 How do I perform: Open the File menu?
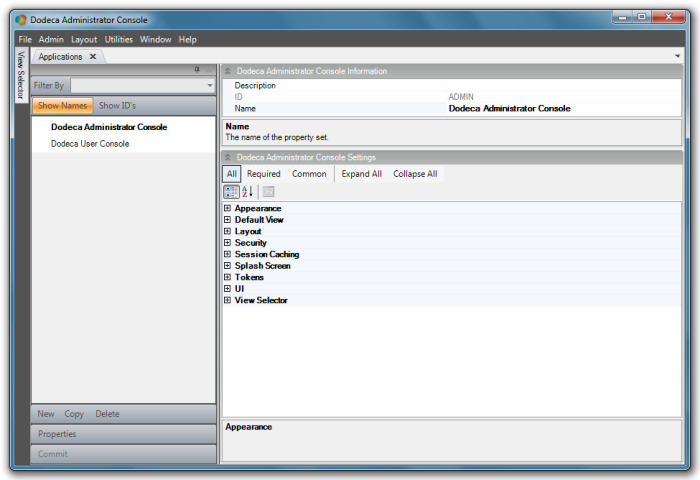click(25, 39)
